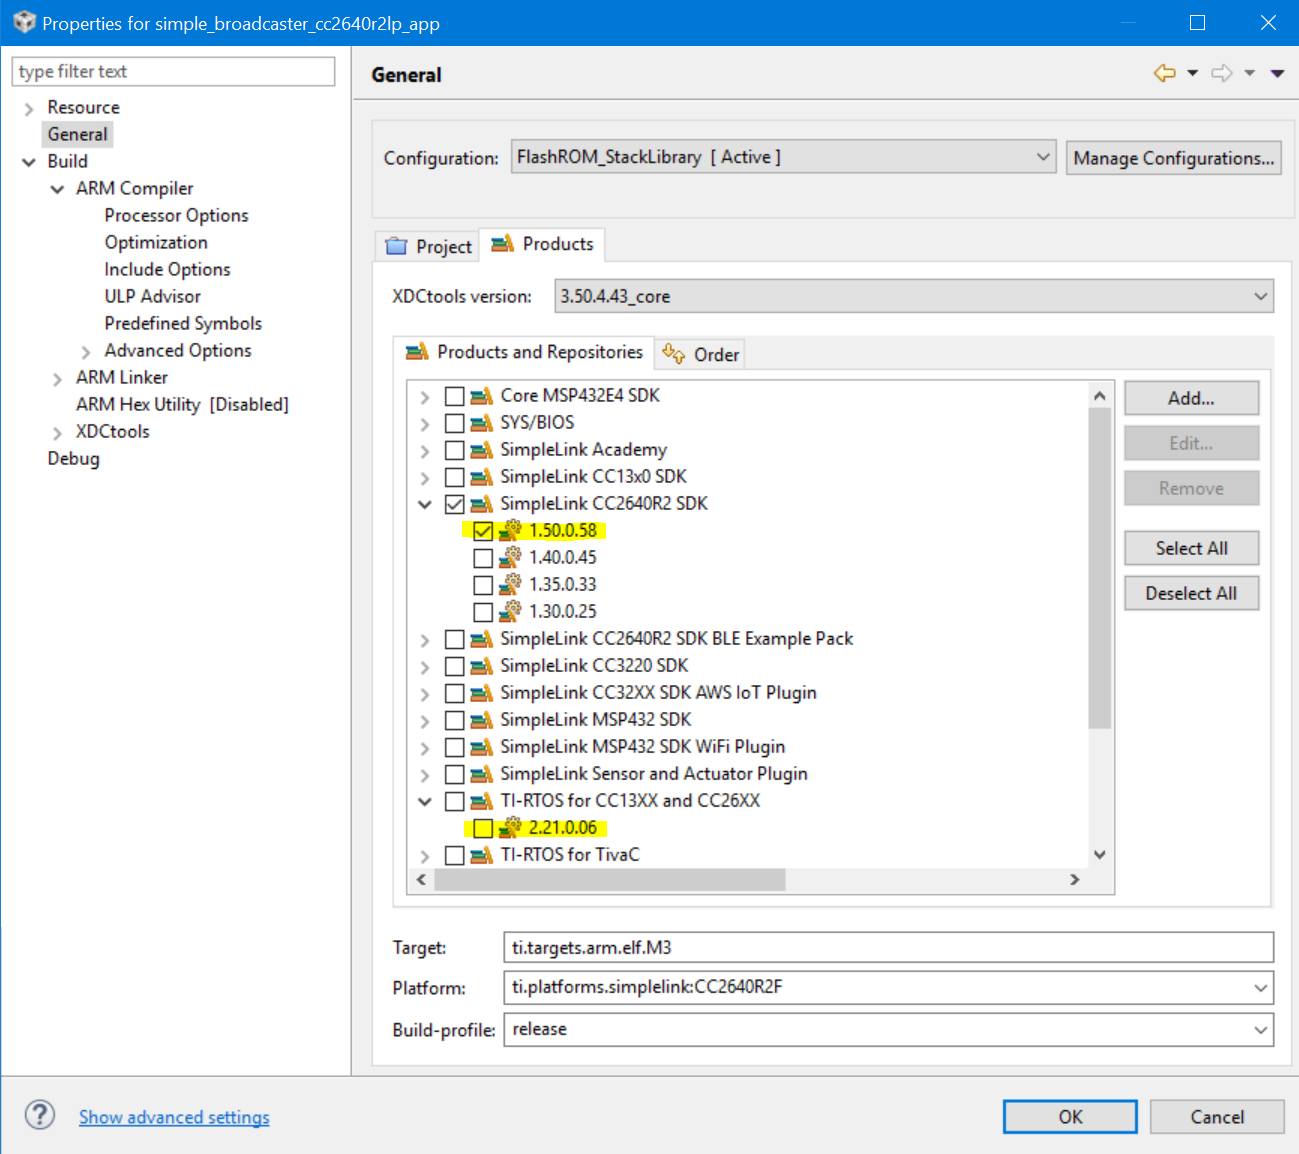Switch to the Order tab
The width and height of the screenshot is (1299, 1154).
701,354
